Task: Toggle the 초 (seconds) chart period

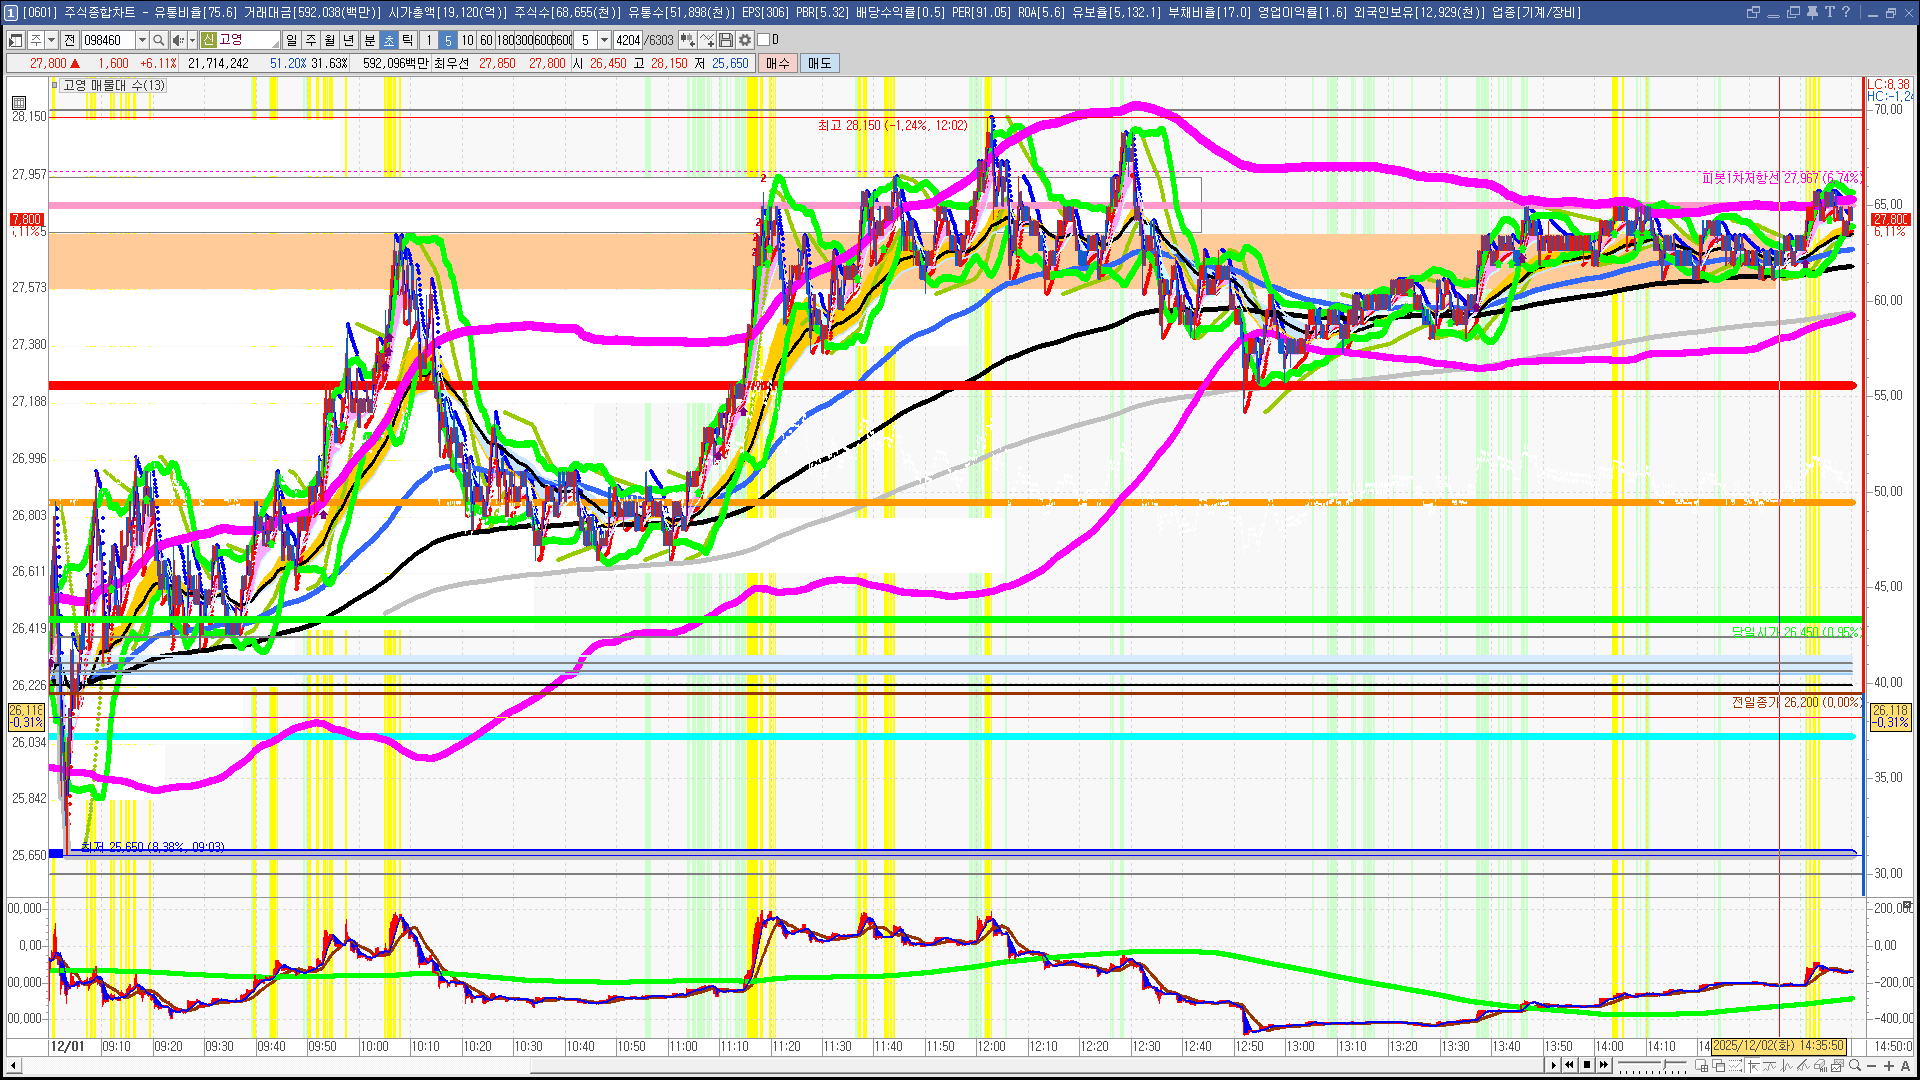Action: (x=389, y=40)
